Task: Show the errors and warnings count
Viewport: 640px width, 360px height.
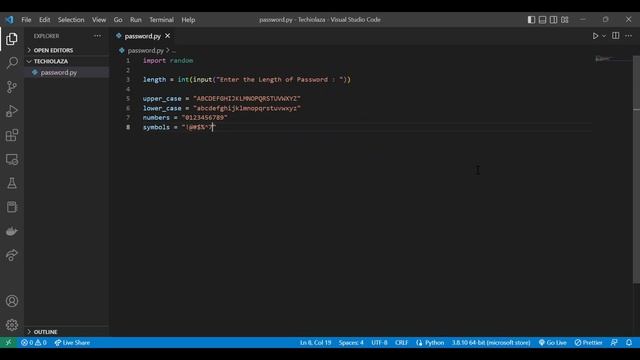Action: click(34, 342)
